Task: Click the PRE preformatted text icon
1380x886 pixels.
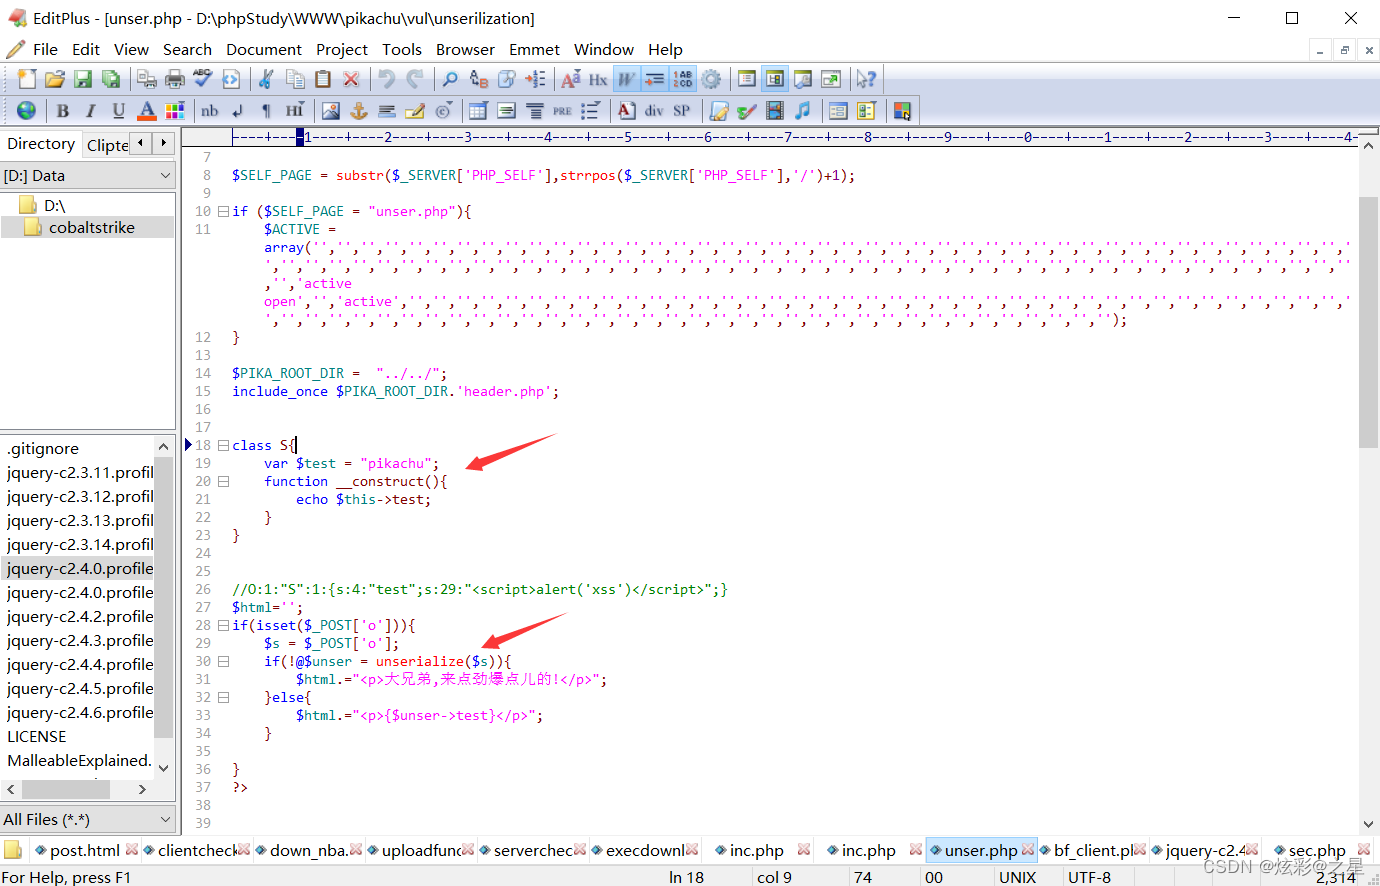Action: 563,111
